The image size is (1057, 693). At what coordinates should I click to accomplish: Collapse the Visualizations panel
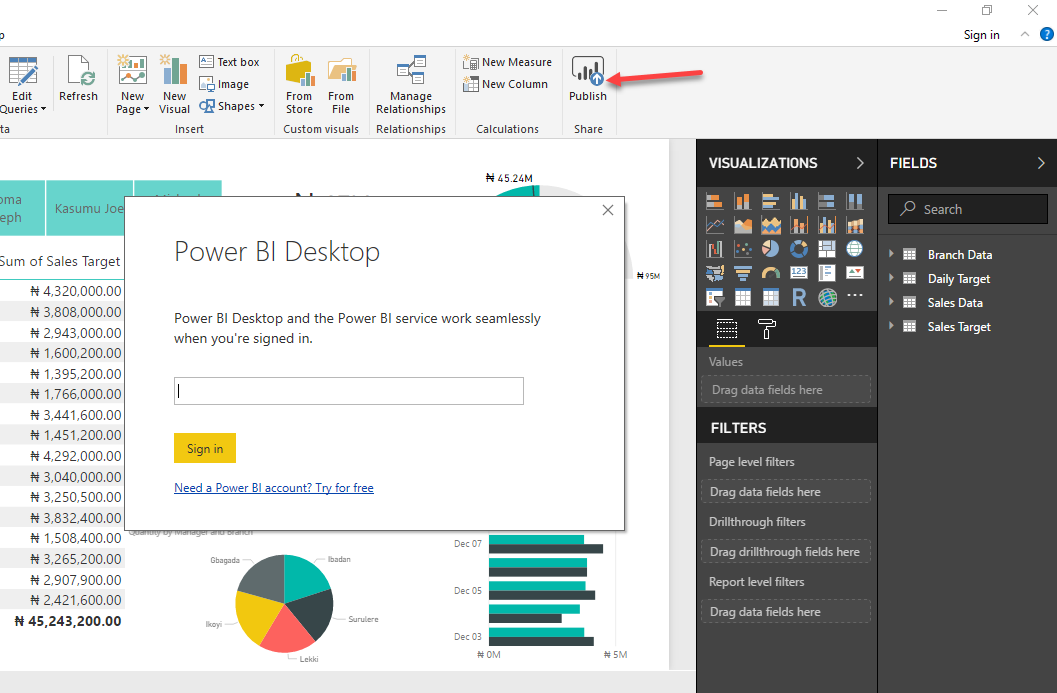point(858,162)
